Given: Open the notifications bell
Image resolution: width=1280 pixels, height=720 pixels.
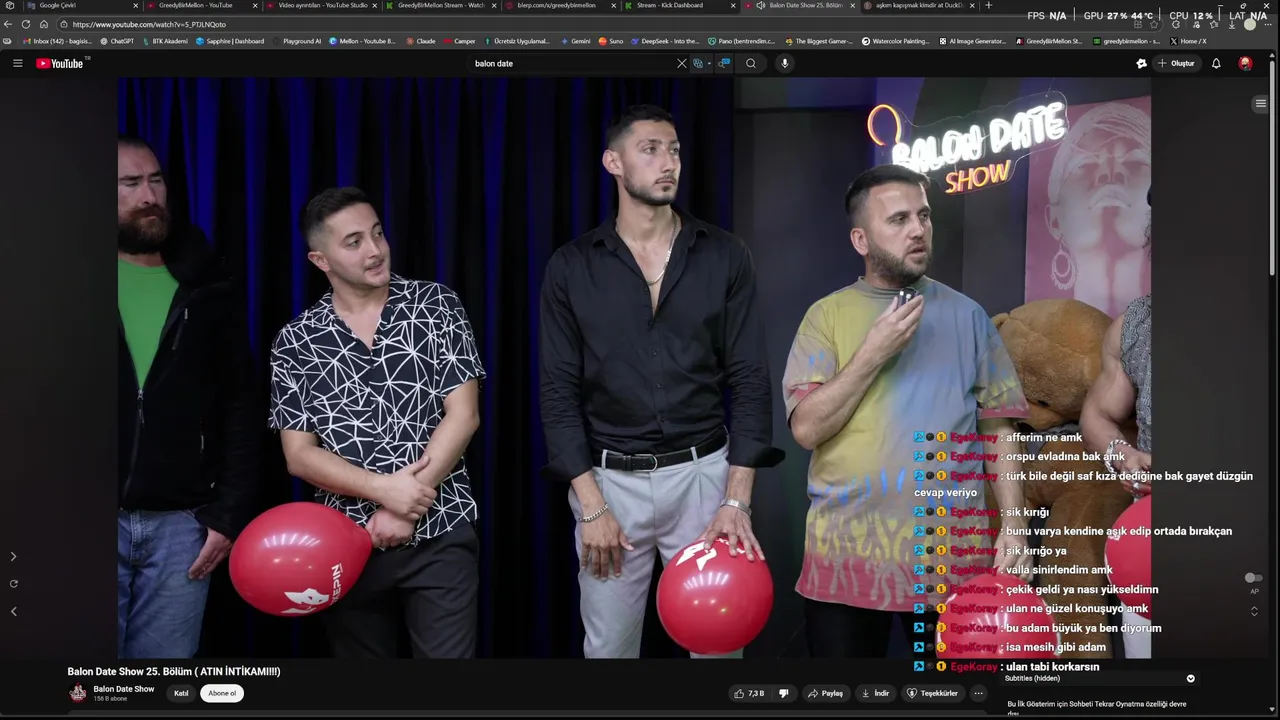Looking at the screenshot, I should click(1216, 63).
